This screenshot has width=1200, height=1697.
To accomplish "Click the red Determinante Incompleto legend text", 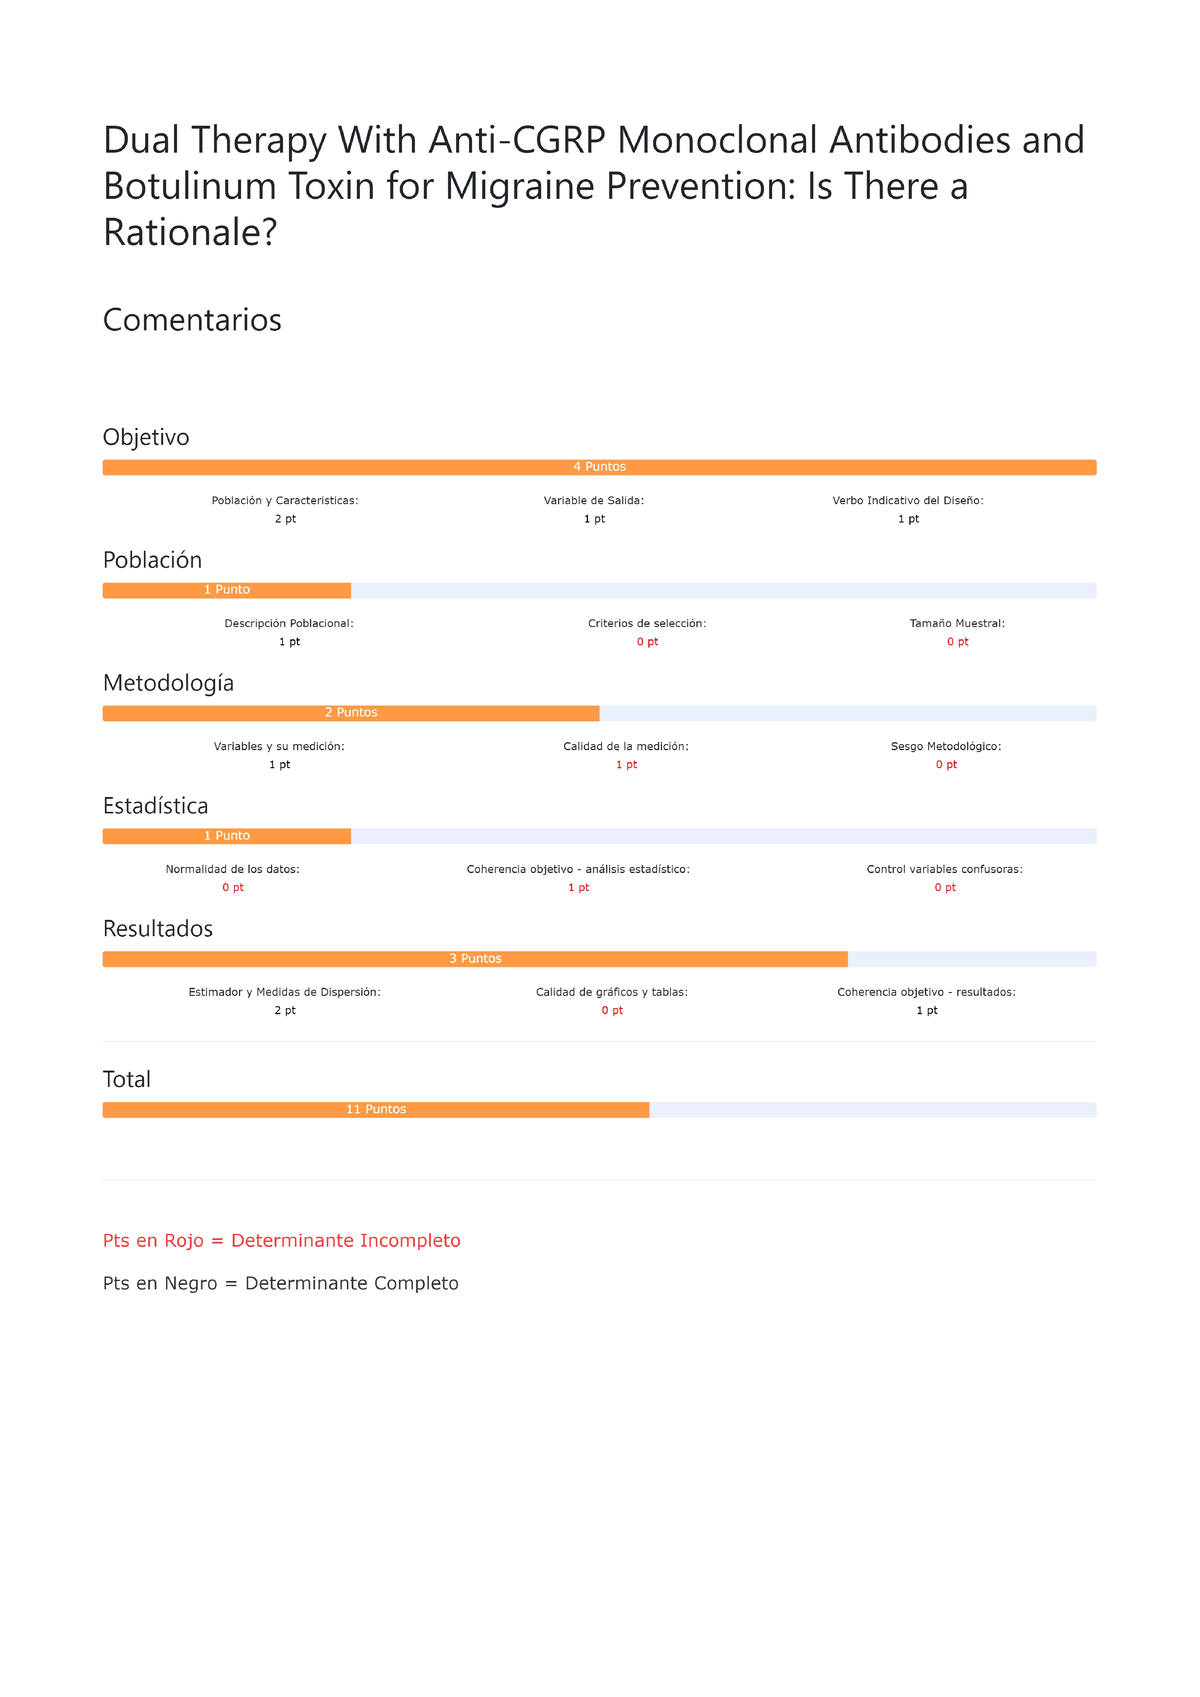I will 282,1241.
